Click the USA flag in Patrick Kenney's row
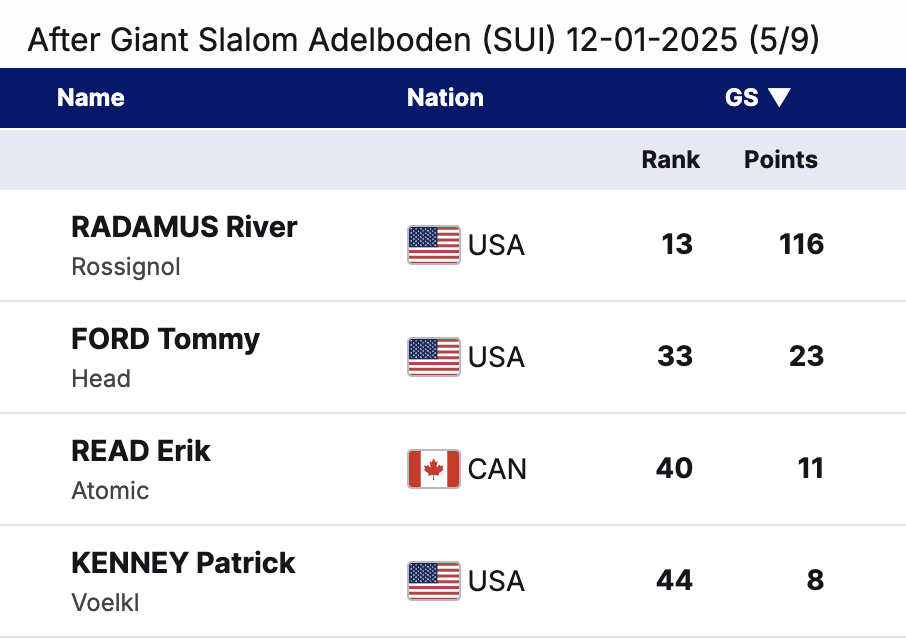Image resolution: width=906 pixels, height=638 pixels. click(x=433, y=581)
